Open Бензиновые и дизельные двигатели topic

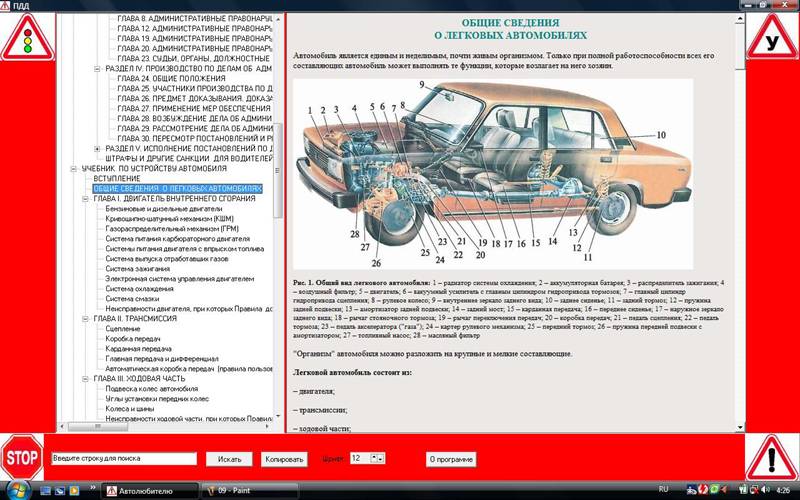(x=164, y=209)
